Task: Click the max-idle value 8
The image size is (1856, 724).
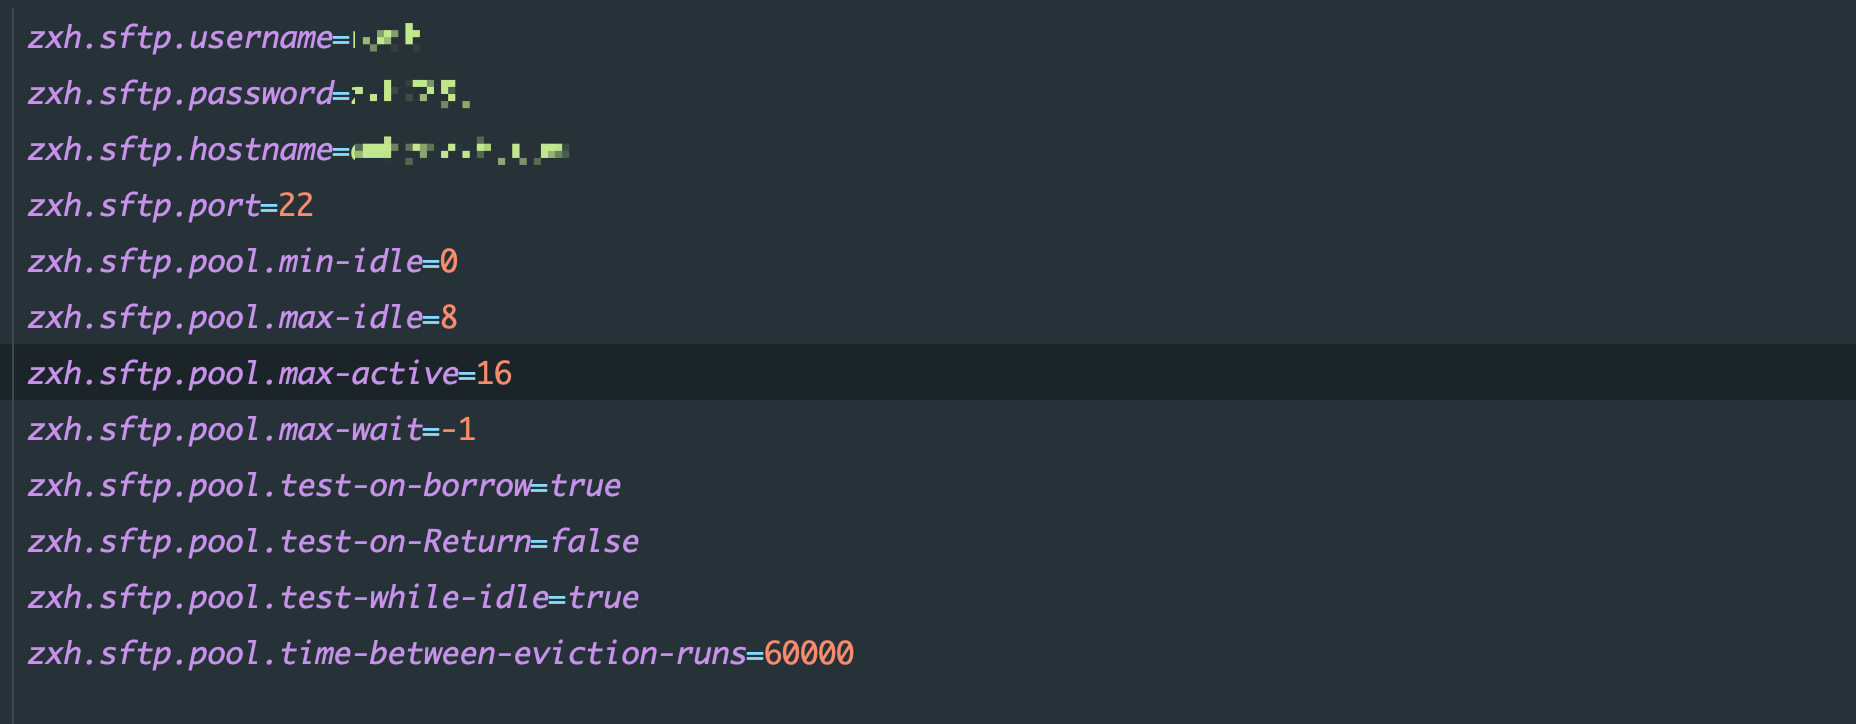Action: (x=449, y=318)
